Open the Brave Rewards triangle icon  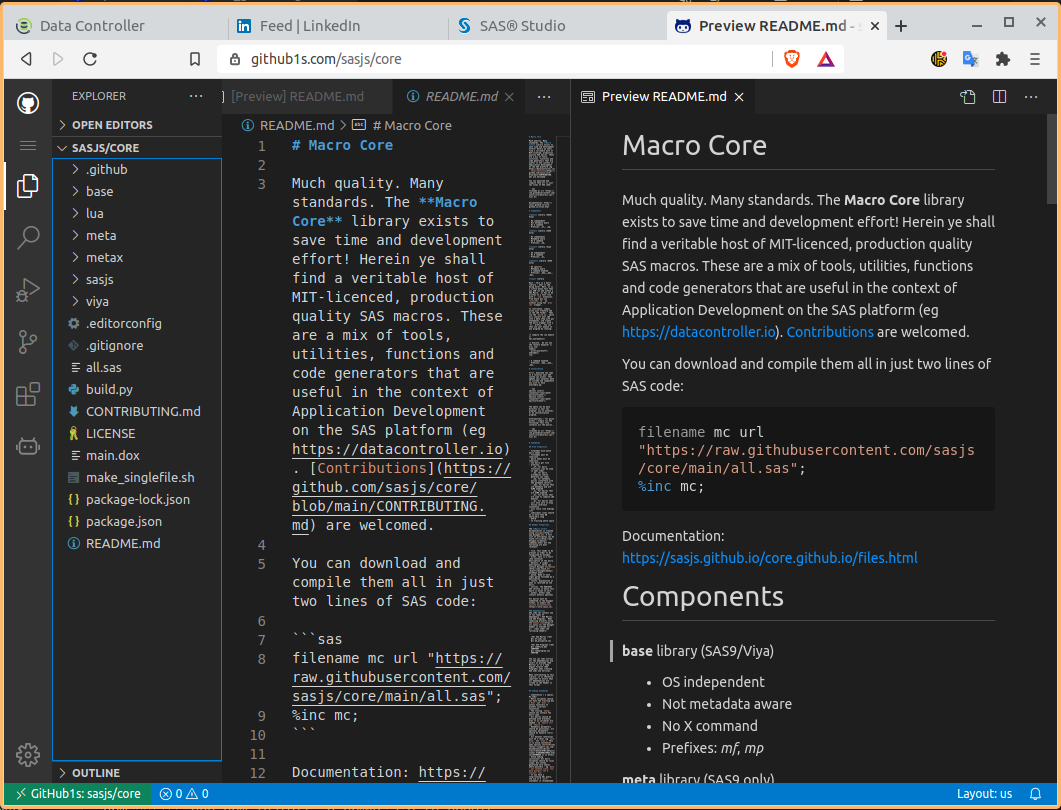[x=826, y=60]
